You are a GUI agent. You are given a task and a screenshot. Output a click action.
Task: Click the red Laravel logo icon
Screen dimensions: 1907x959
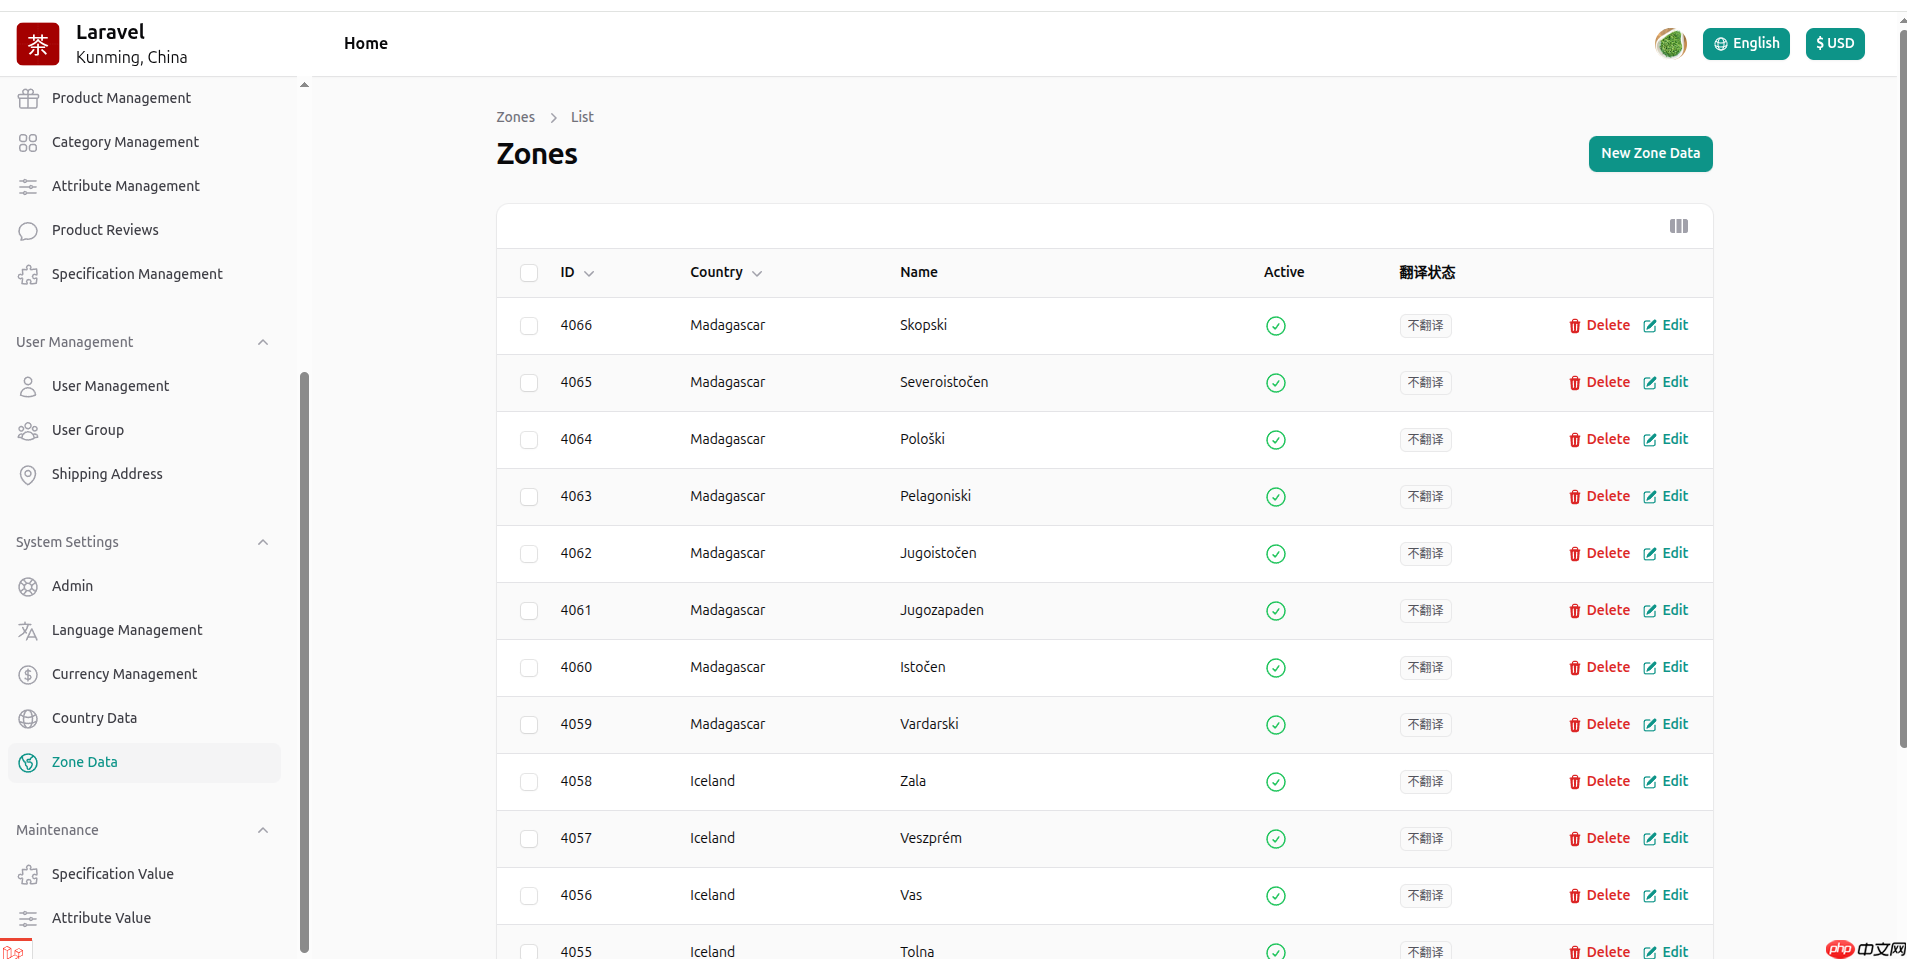(38, 44)
